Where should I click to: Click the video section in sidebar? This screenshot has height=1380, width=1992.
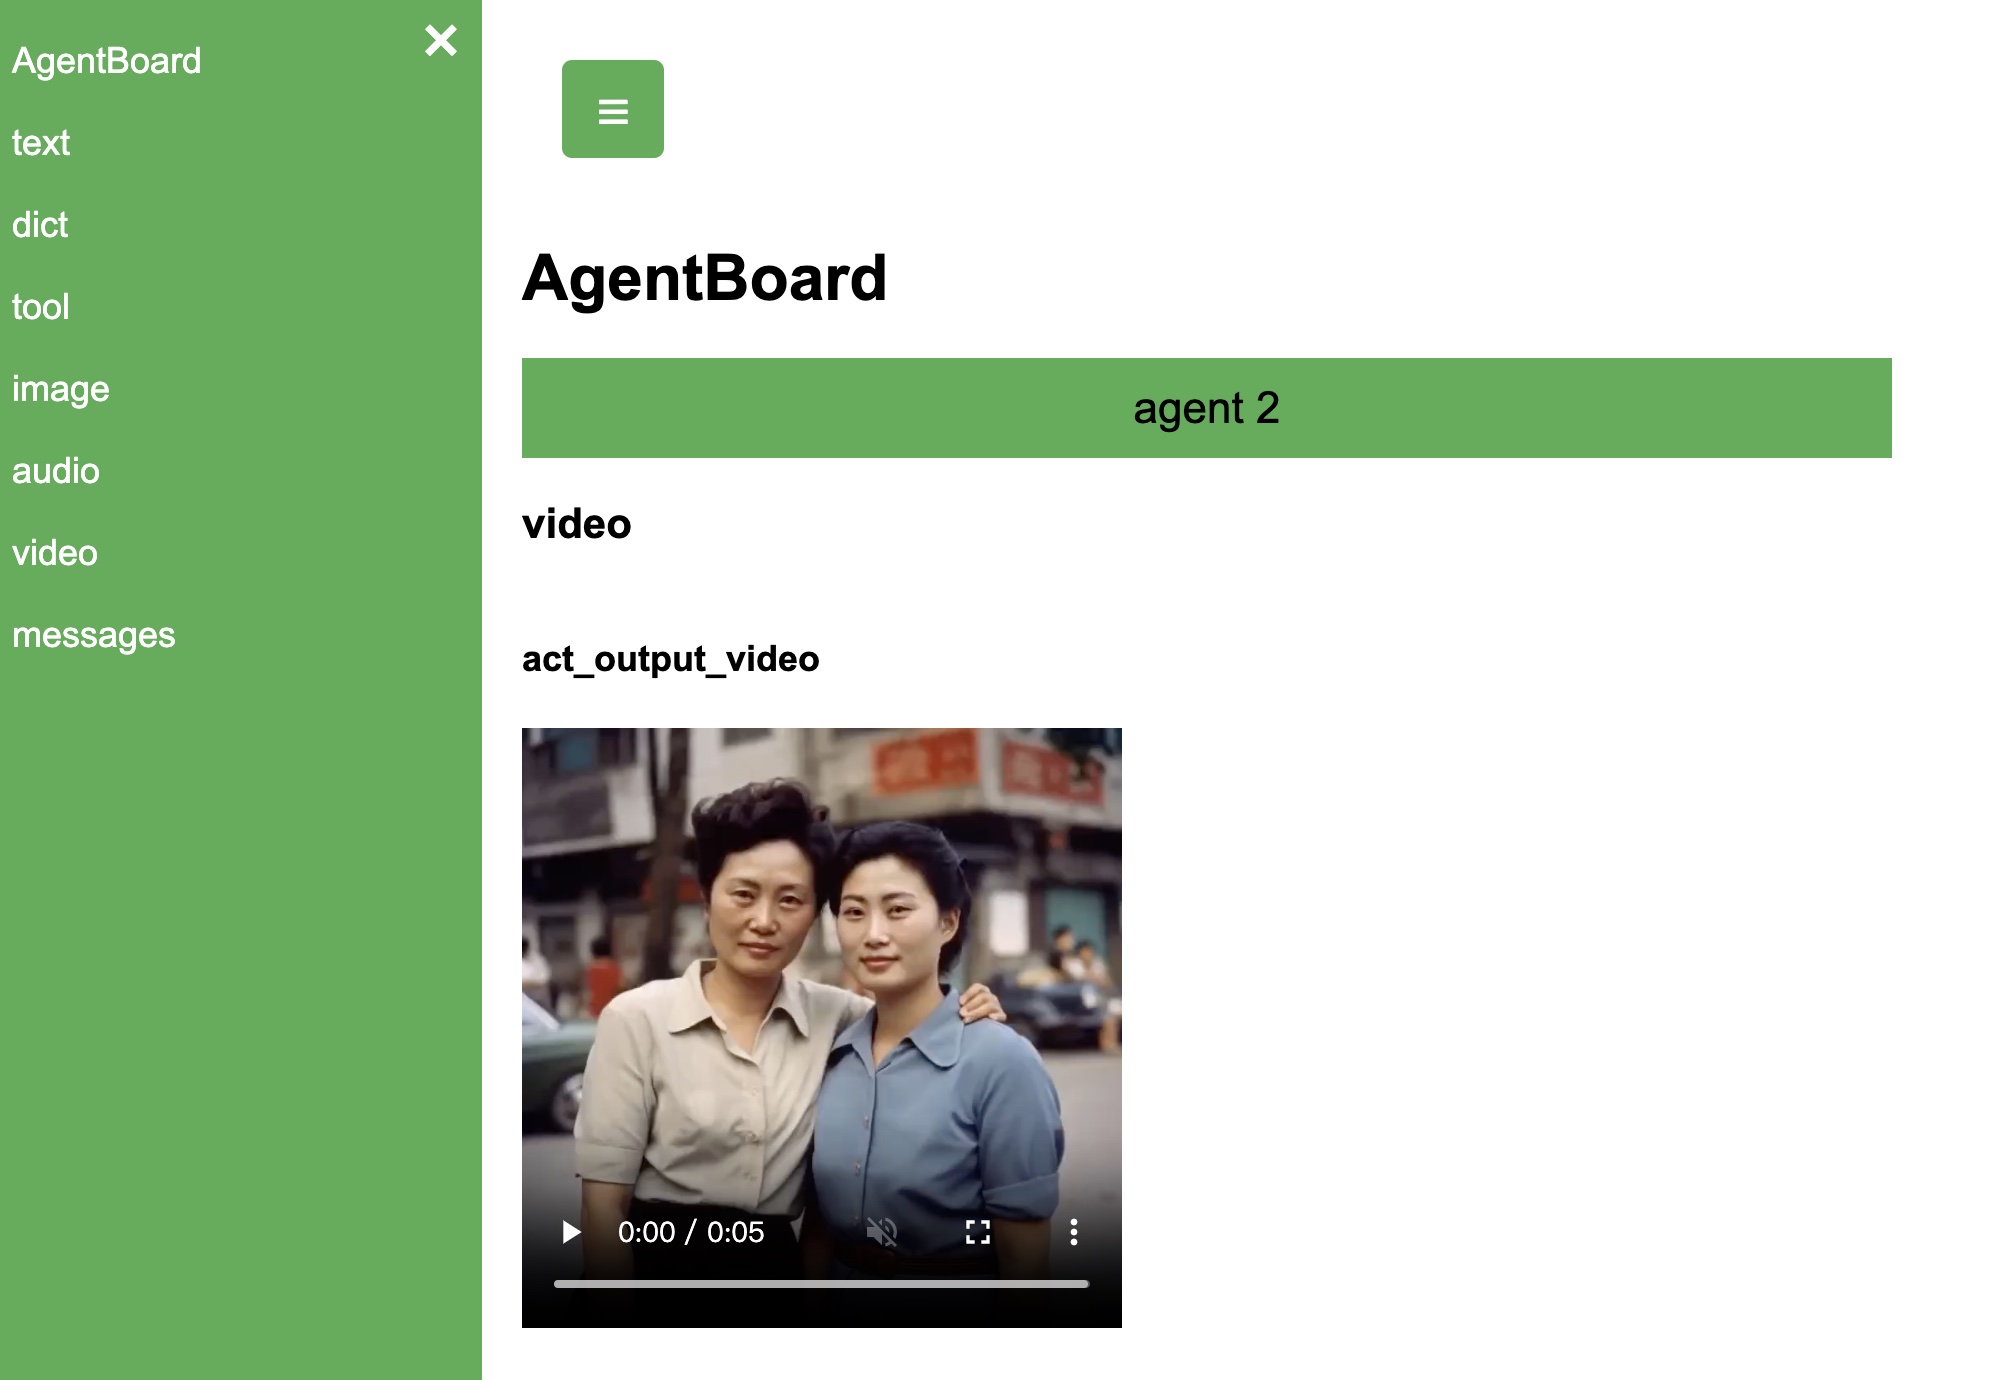(x=54, y=551)
